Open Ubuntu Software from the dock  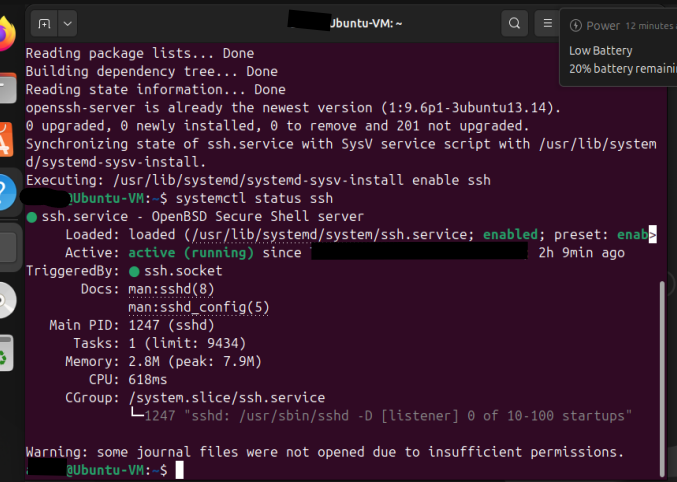pyautogui.click(x=6, y=139)
